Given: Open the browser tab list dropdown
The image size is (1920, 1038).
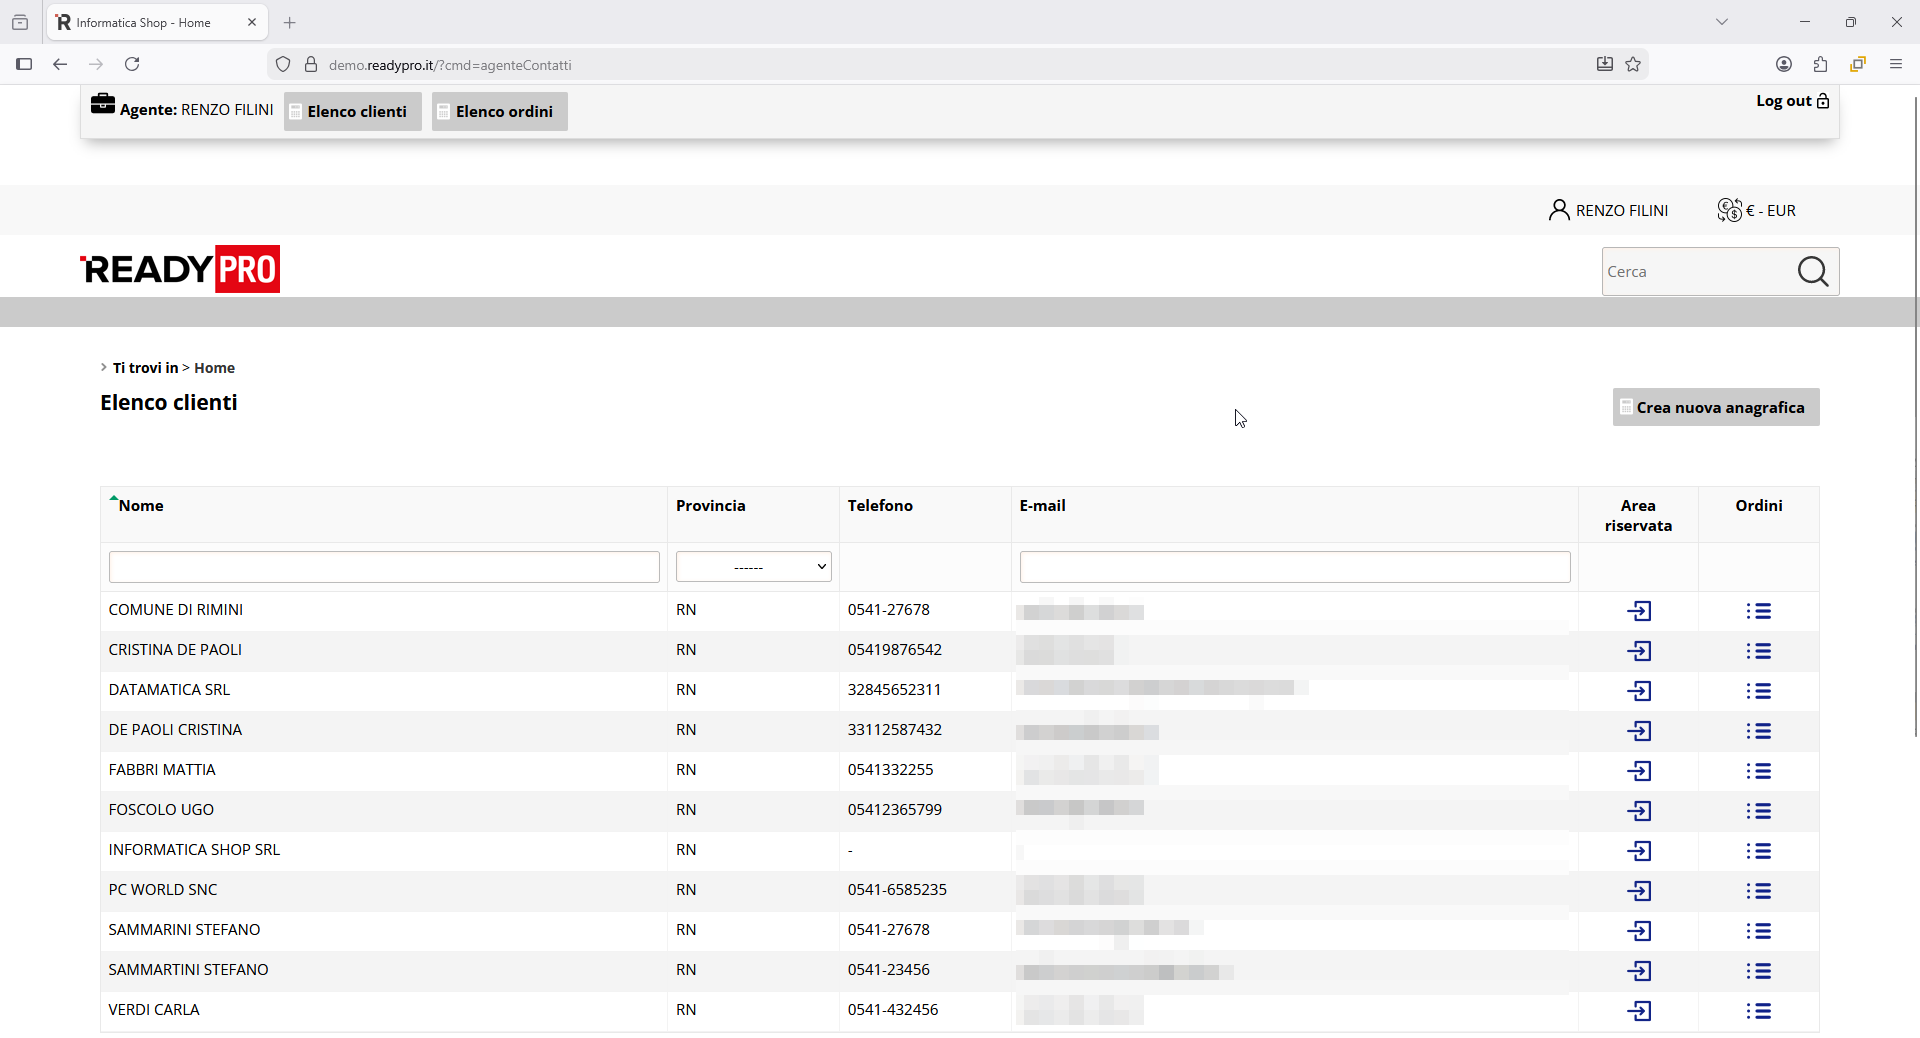Looking at the screenshot, I should pyautogui.click(x=1722, y=22).
